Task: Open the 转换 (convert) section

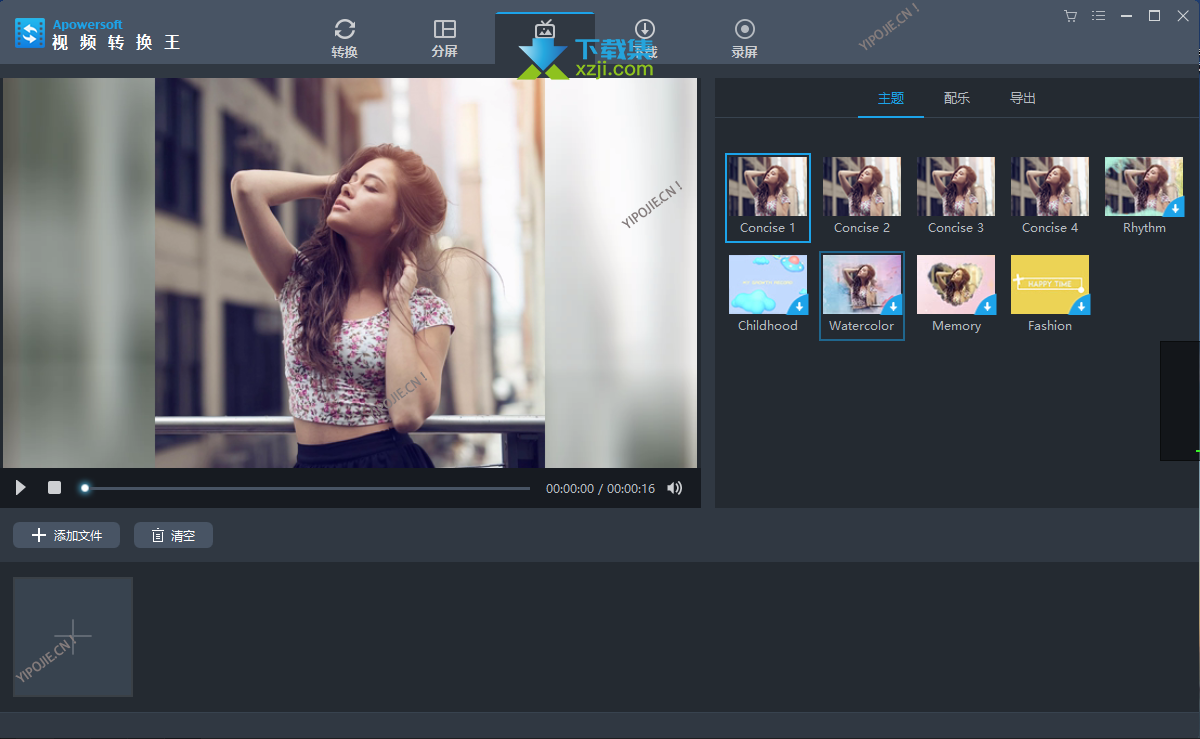Action: pyautogui.click(x=344, y=38)
